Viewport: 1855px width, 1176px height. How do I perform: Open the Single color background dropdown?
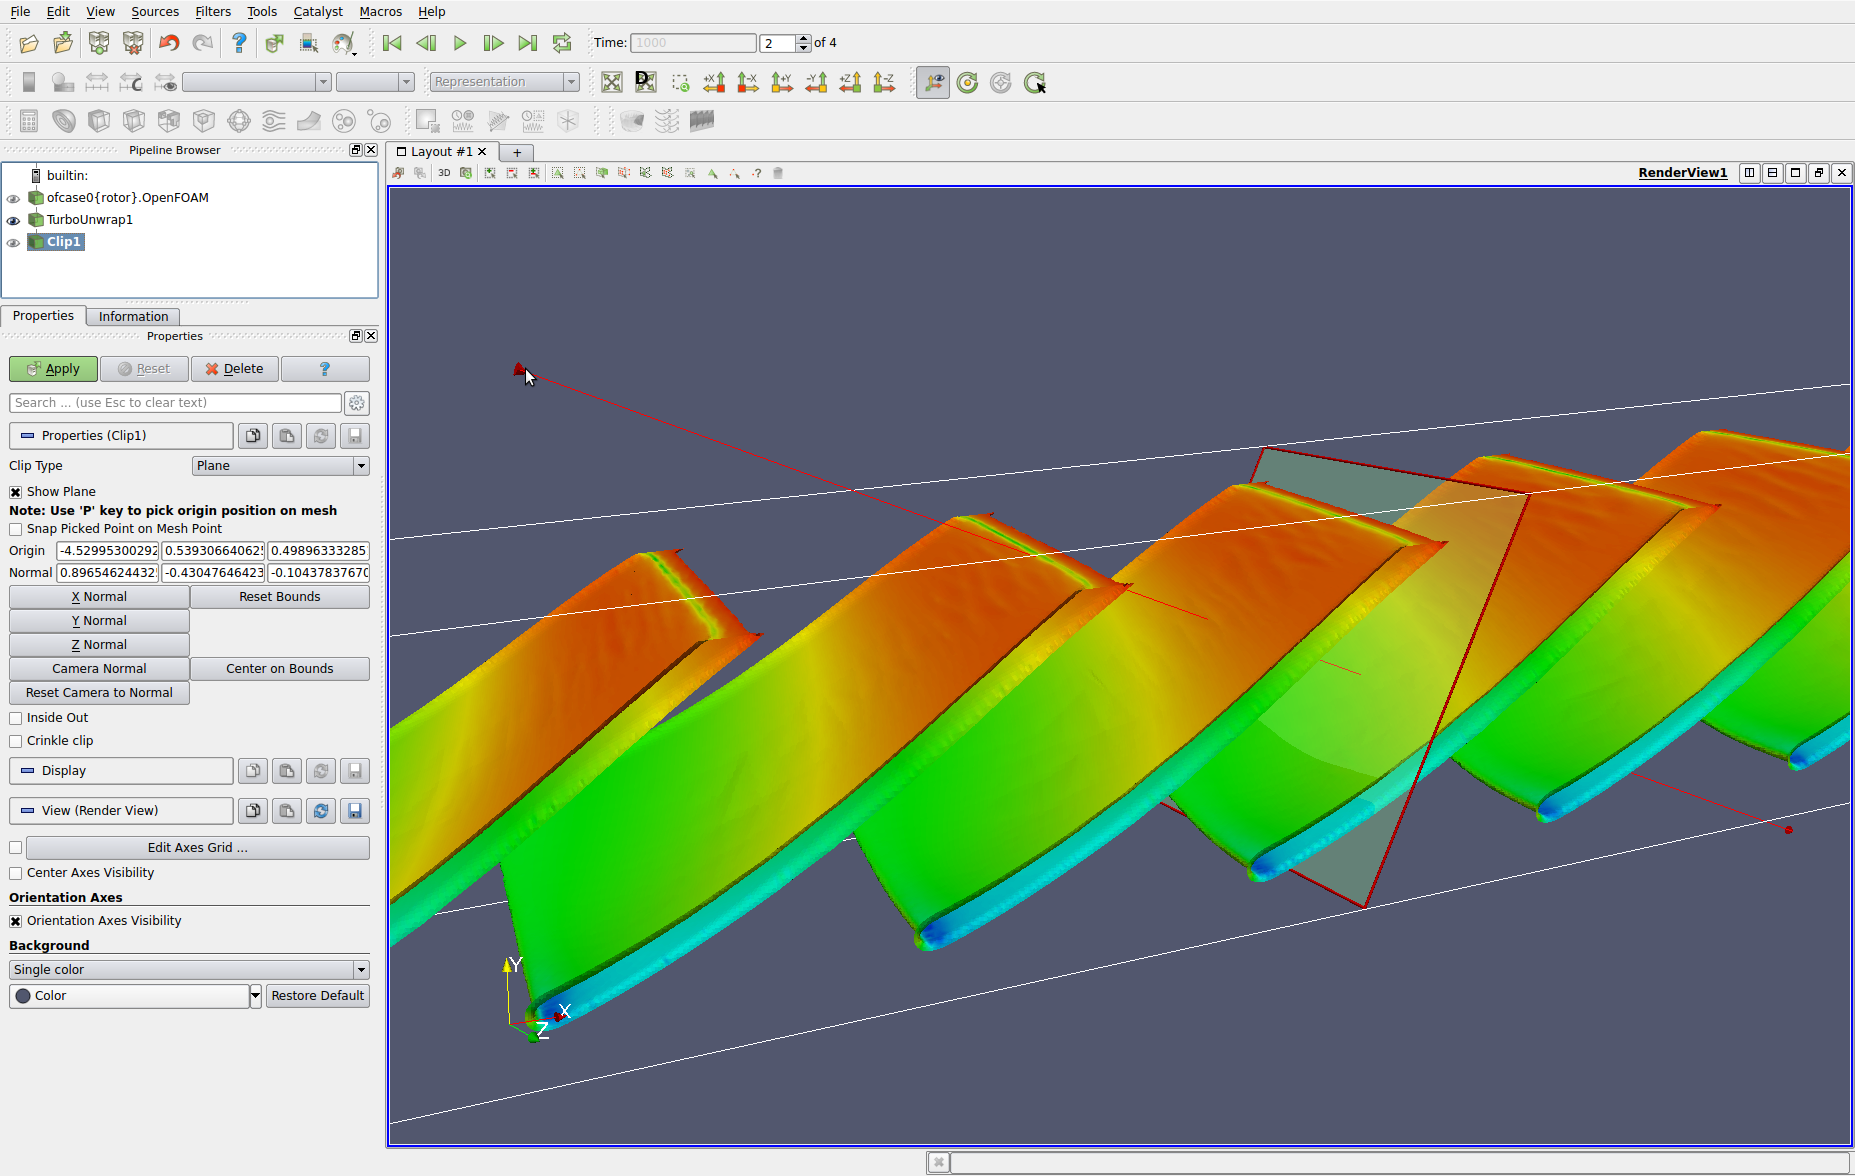(x=189, y=970)
